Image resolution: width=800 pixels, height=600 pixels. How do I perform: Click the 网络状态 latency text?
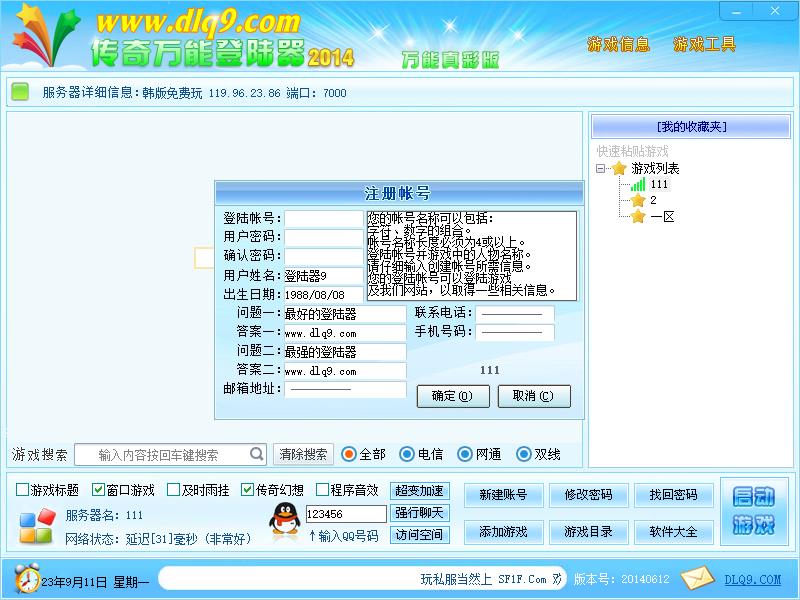click(158, 539)
